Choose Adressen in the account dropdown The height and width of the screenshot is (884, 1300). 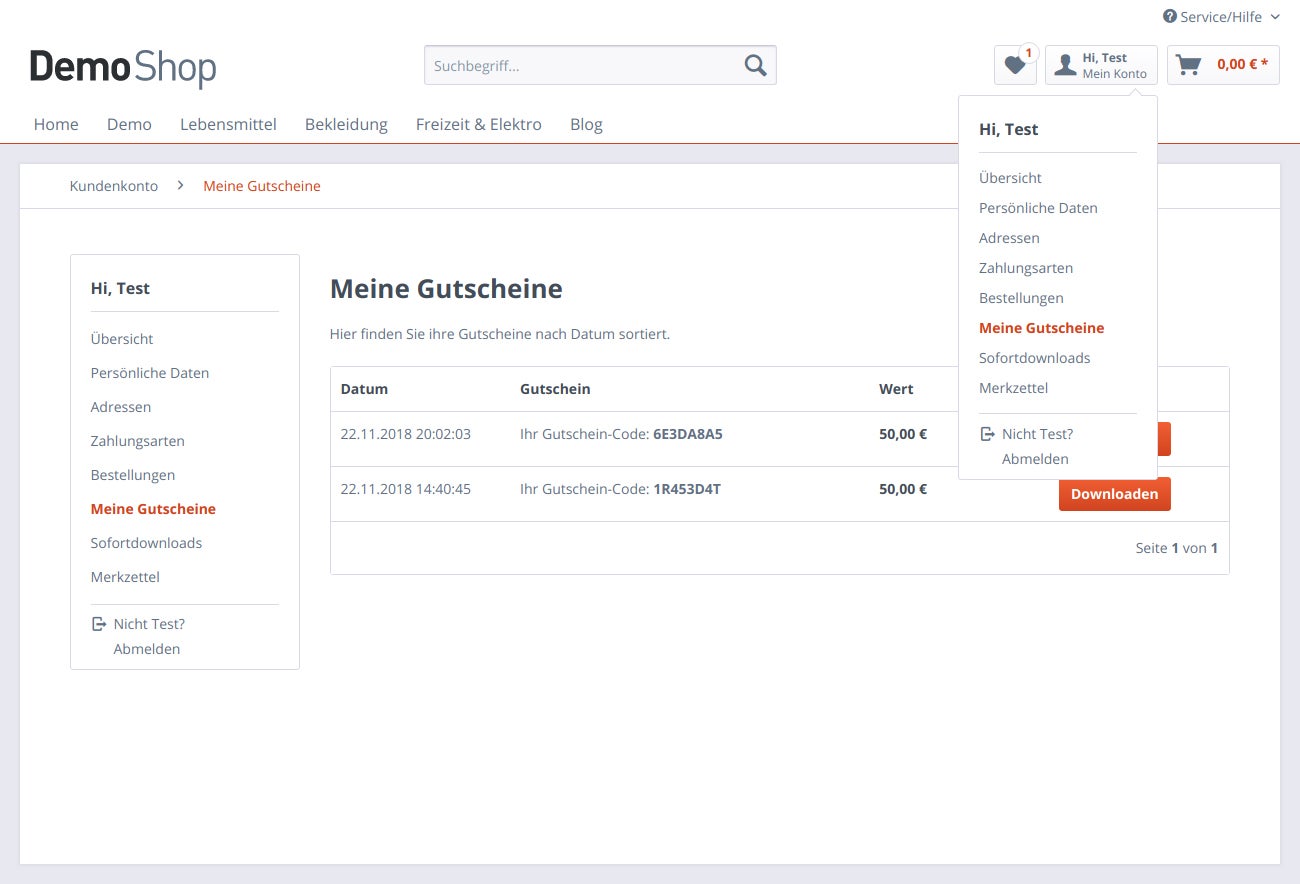point(1009,238)
